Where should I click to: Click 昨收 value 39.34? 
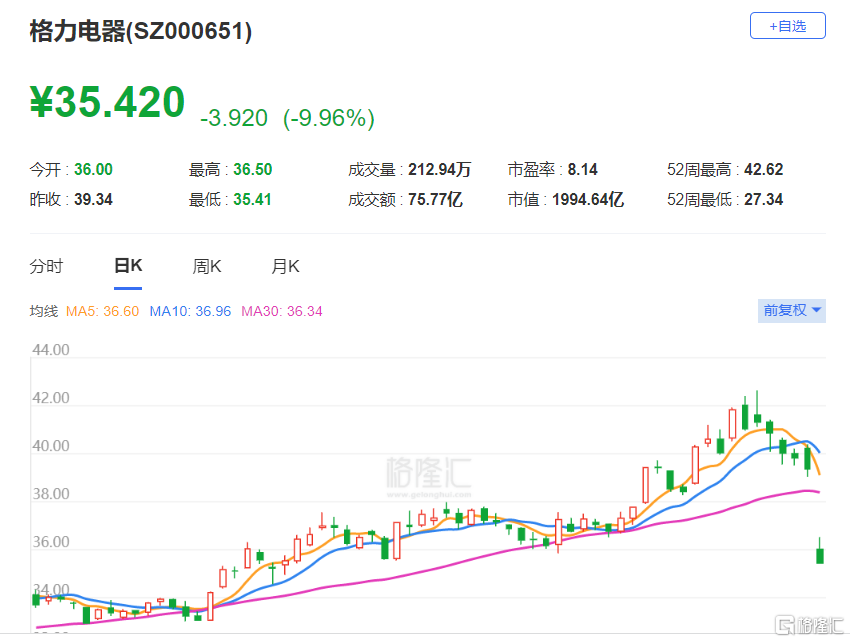tap(93, 199)
